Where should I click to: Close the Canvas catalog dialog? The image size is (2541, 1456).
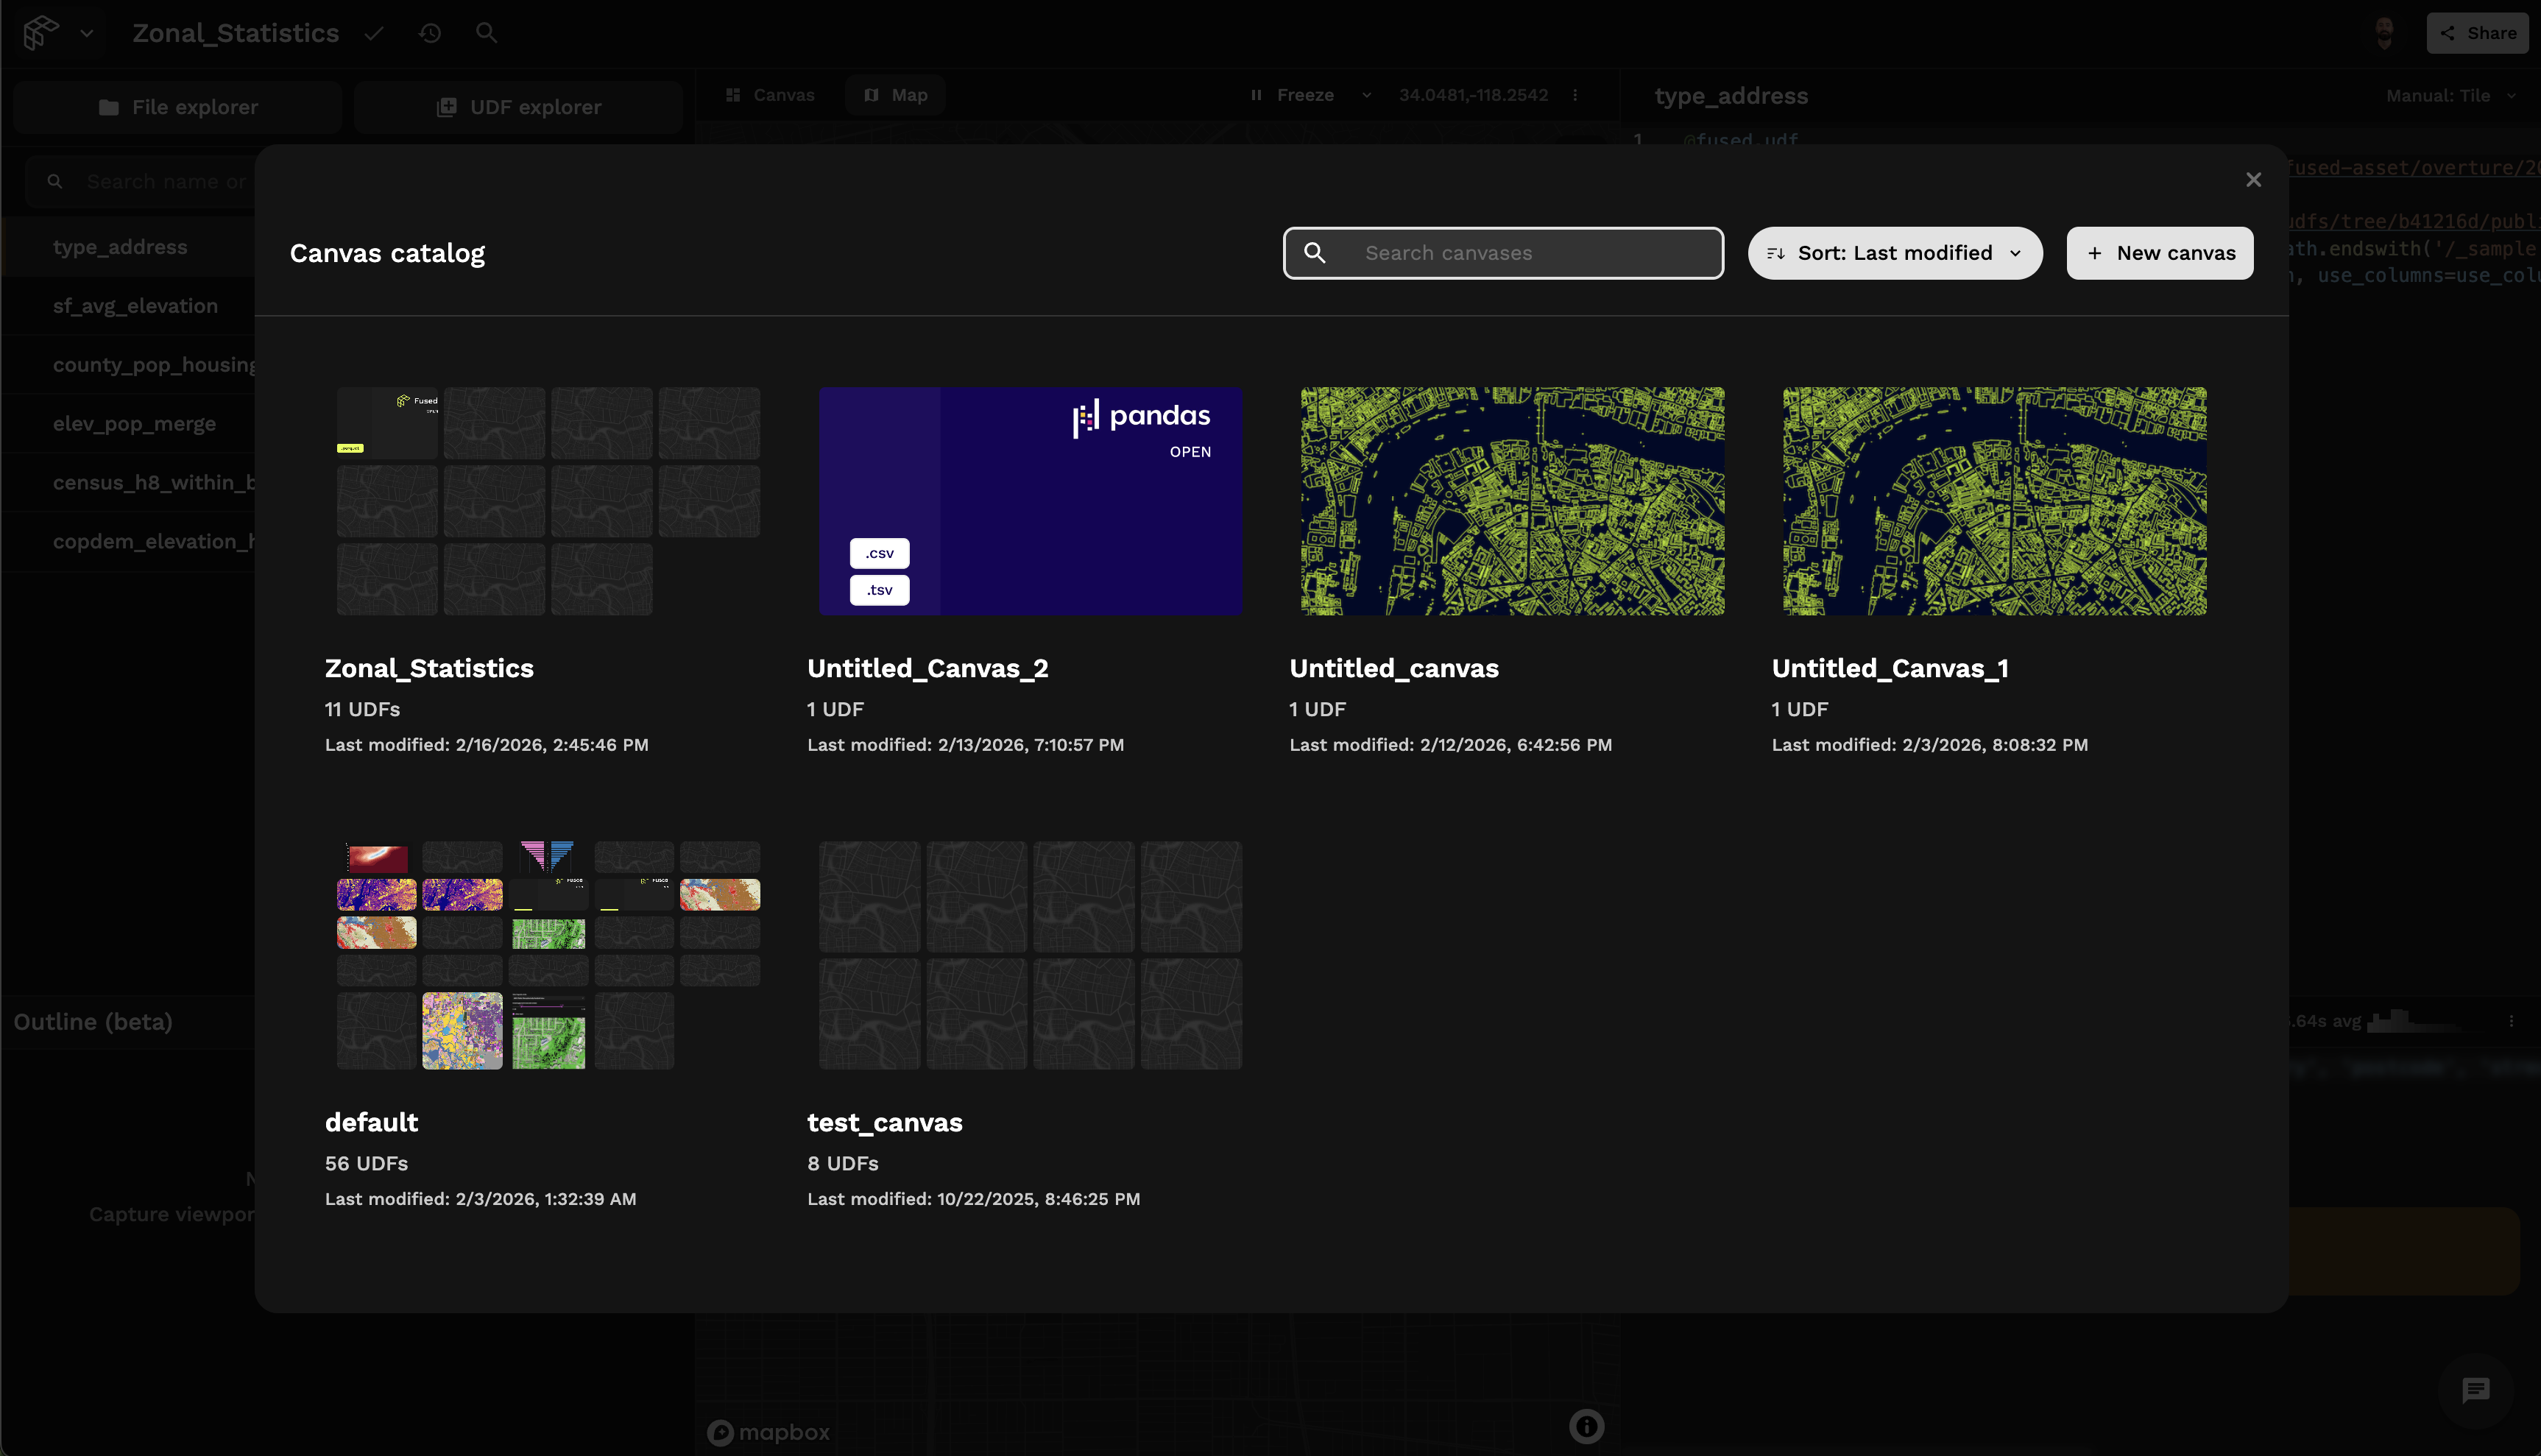[x=2253, y=180]
